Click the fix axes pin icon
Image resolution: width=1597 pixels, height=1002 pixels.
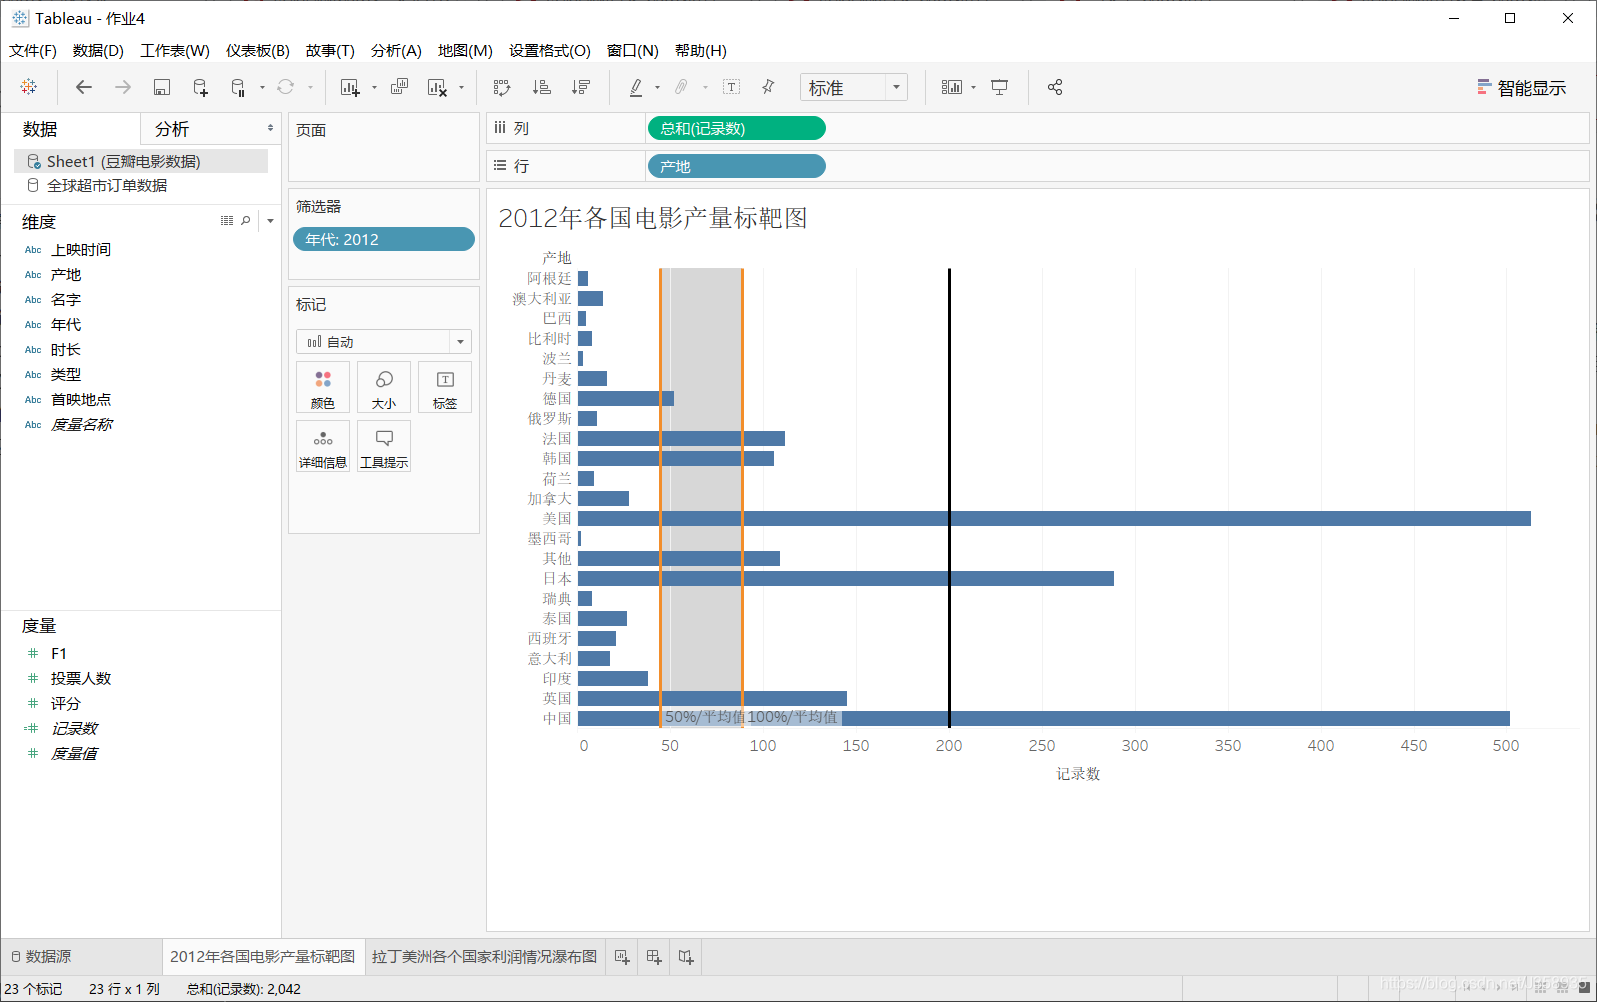pyautogui.click(x=768, y=87)
